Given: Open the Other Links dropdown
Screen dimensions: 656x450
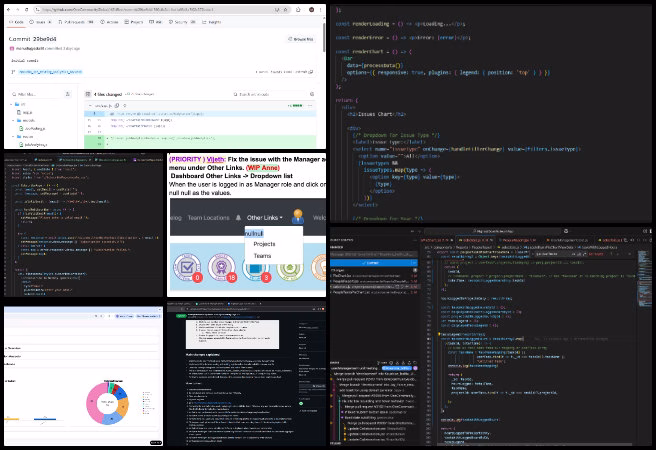Looking at the screenshot, I should (x=264, y=217).
